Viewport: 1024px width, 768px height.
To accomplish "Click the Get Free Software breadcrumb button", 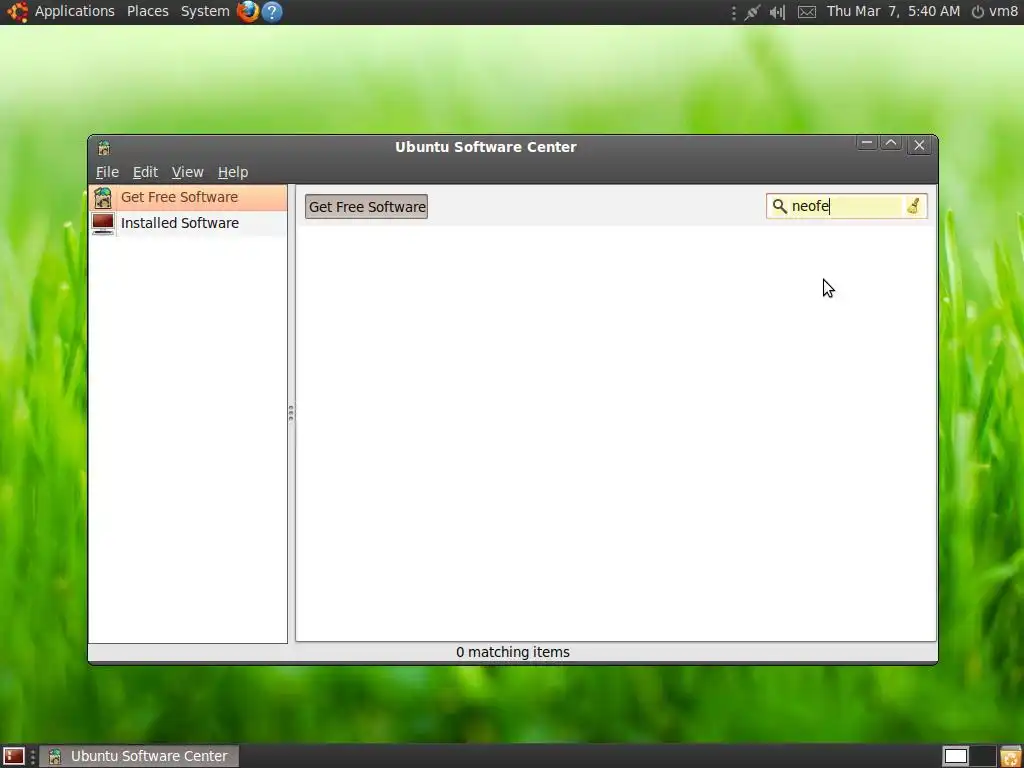I will pos(366,206).
